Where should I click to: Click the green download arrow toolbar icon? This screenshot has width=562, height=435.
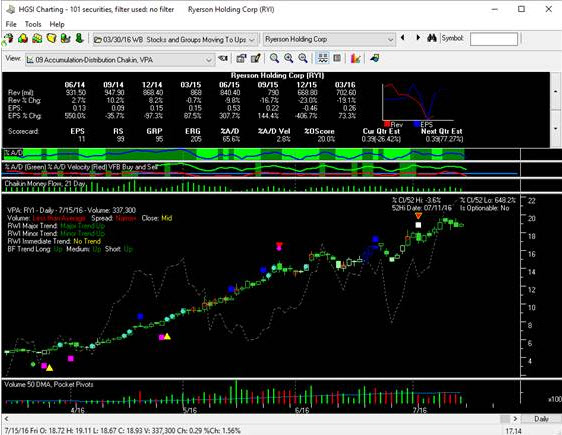point(79,38)
